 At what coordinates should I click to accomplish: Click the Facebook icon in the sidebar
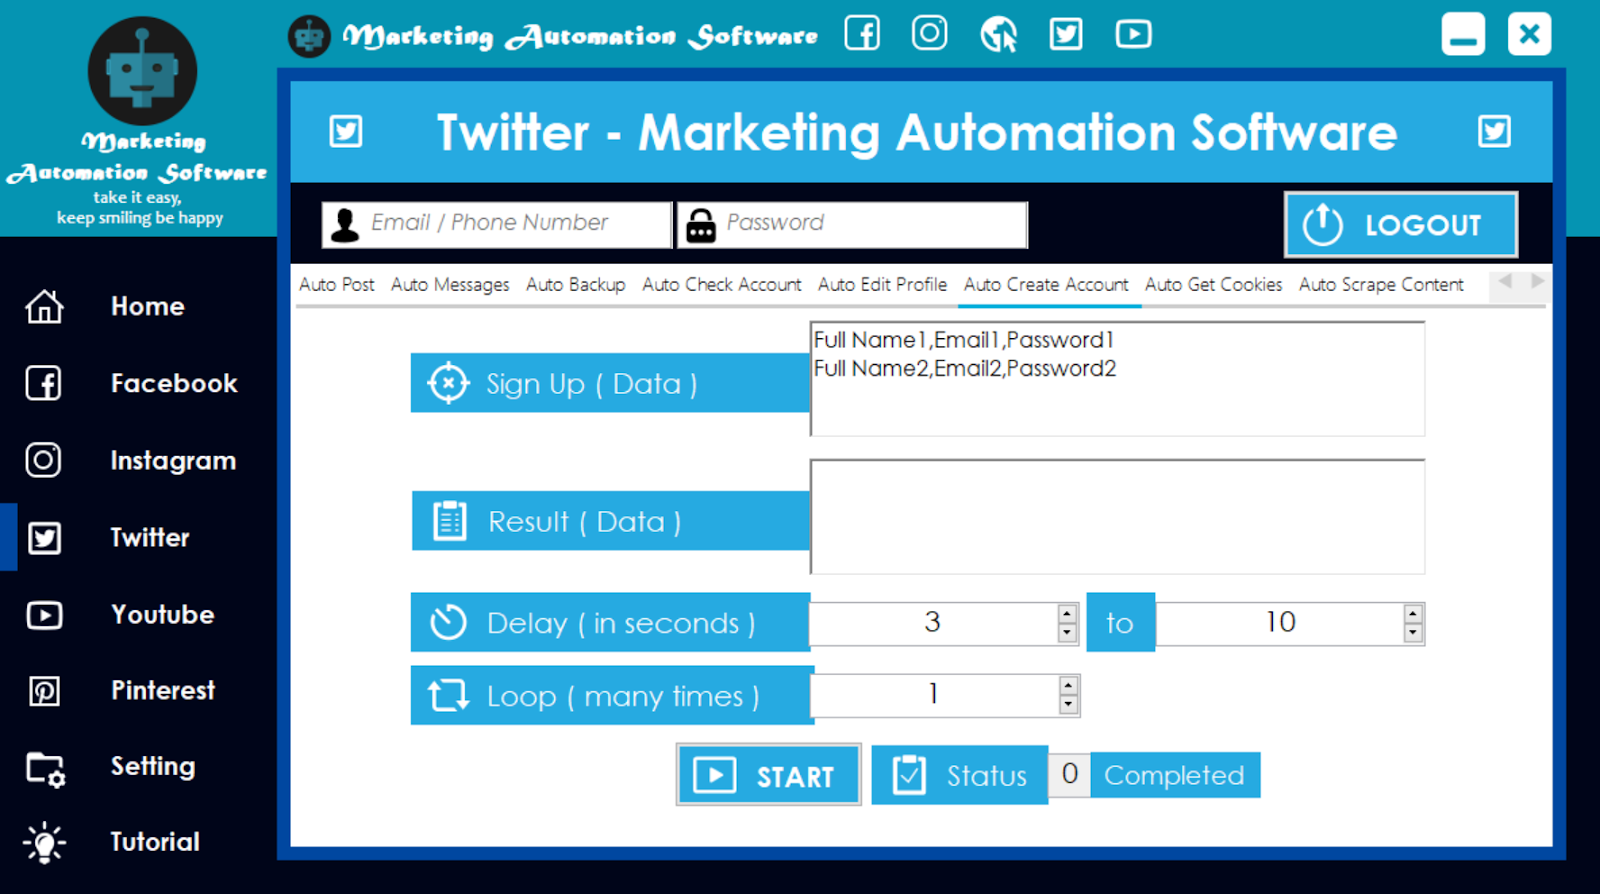pos(43,383)
